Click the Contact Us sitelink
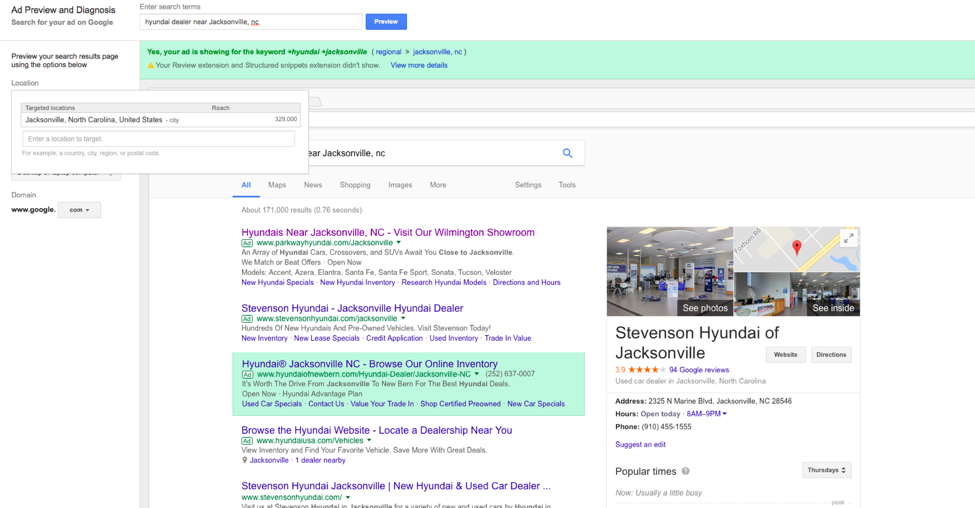 pyautogui.click(x=326, y=404)
